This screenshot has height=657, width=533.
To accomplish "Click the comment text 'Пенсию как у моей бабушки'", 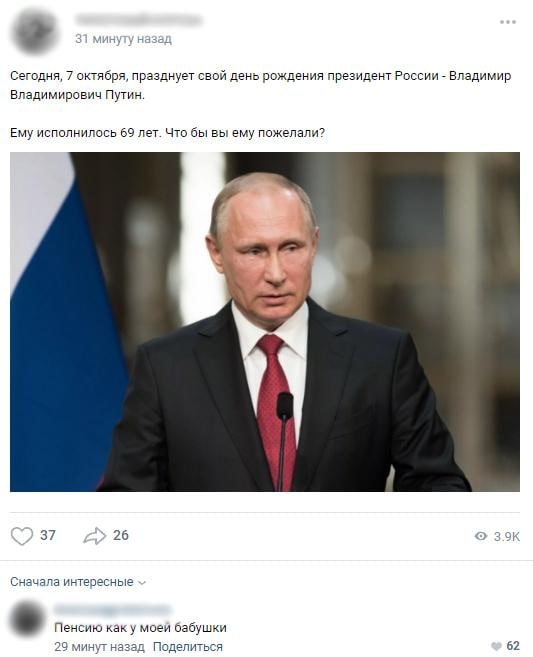I will [140, 628].
